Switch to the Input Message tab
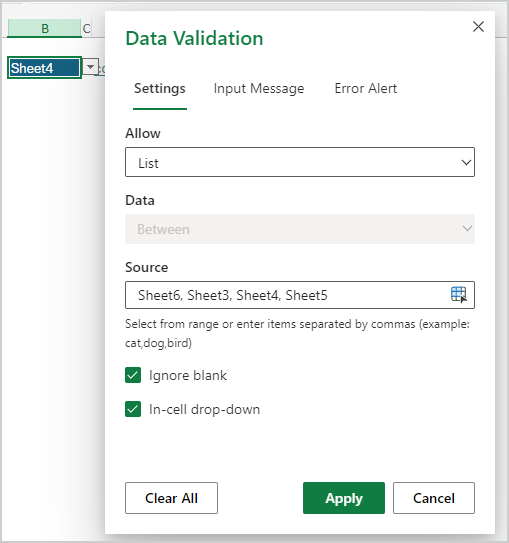Image resolution: width=509 pixels, height=543 pixels. tap(259, 89)
